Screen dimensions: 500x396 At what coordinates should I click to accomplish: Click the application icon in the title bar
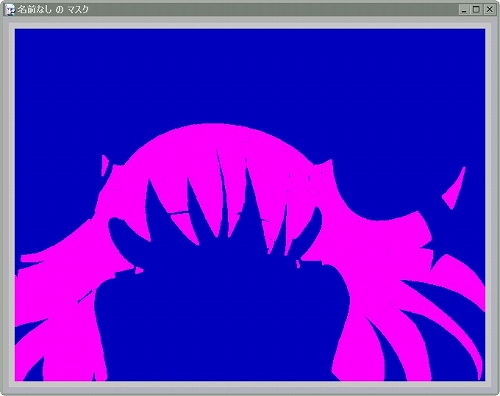tap(11, 10)
